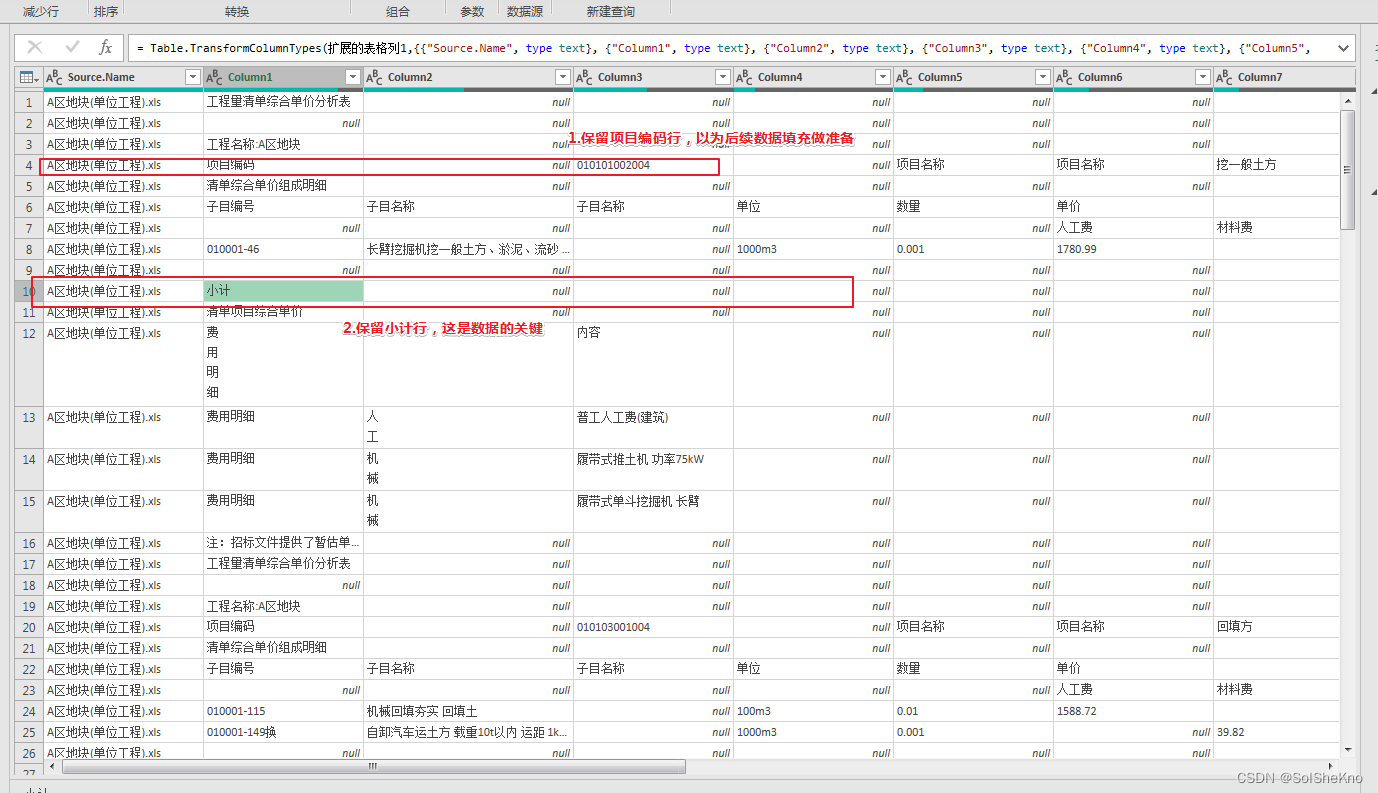
Task: Select the Source.Name column header
Action: [x=124, y=77]
